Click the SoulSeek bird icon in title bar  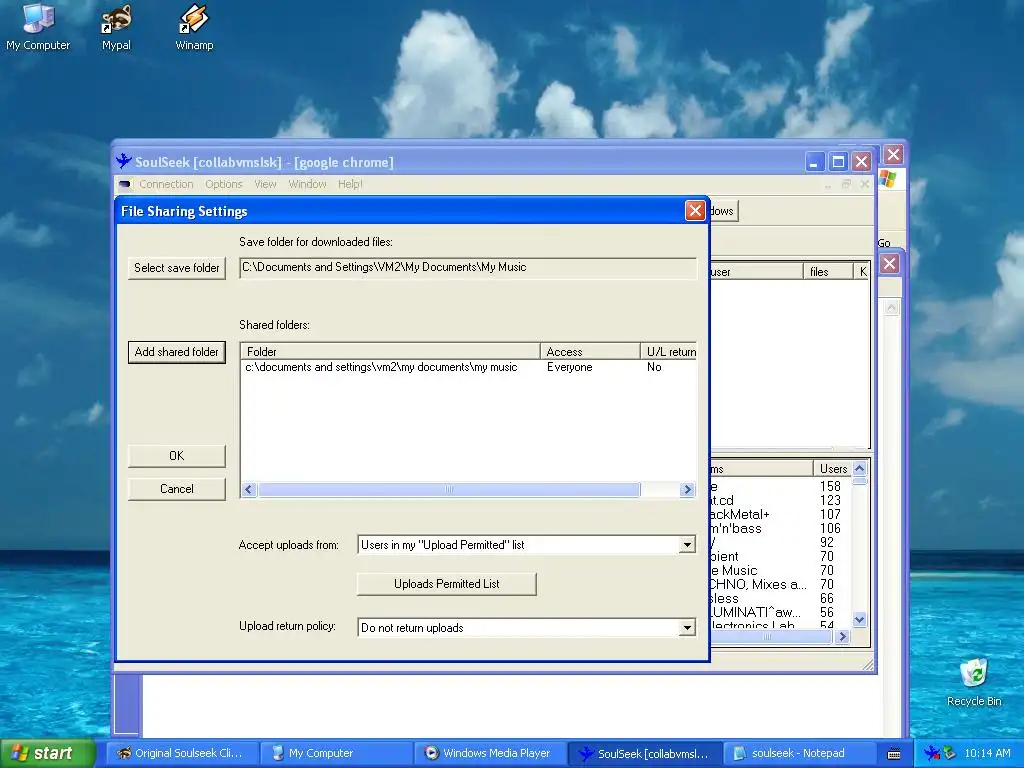pyautogui.click(x=124, y=161)
